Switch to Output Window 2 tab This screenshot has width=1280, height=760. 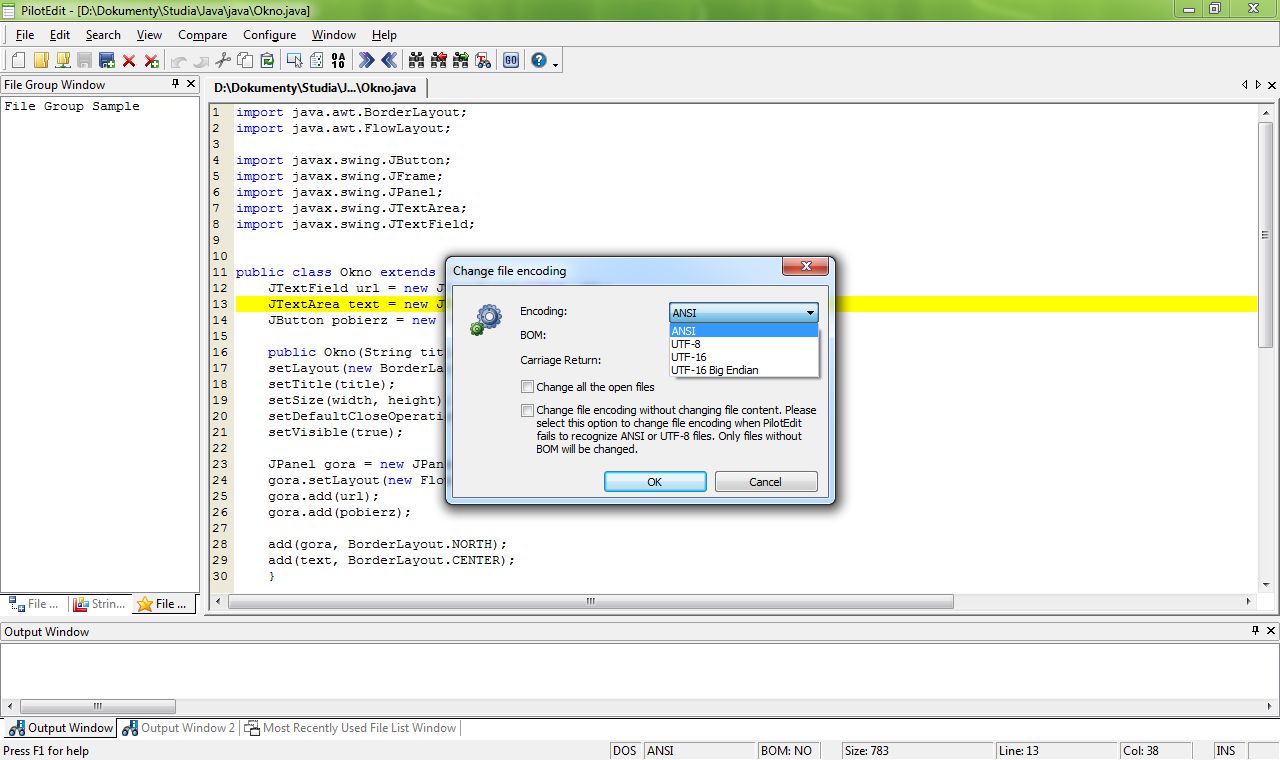pyautogui.click(x=178, y=728)
